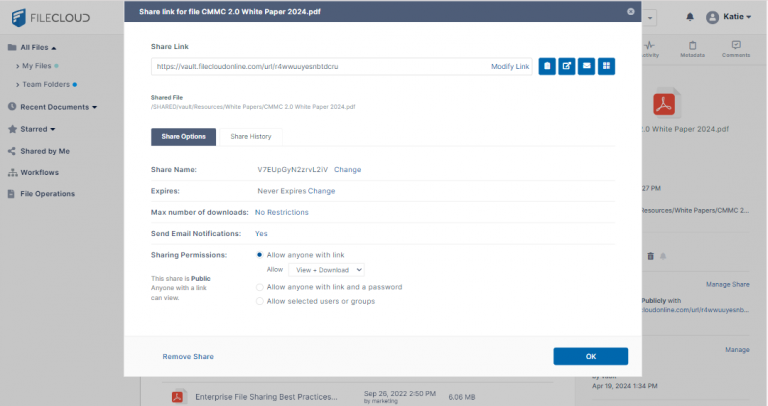The image size is (768, 406).
Task: Click Manage Share in details panel
Action: click(x=727, y=284)
